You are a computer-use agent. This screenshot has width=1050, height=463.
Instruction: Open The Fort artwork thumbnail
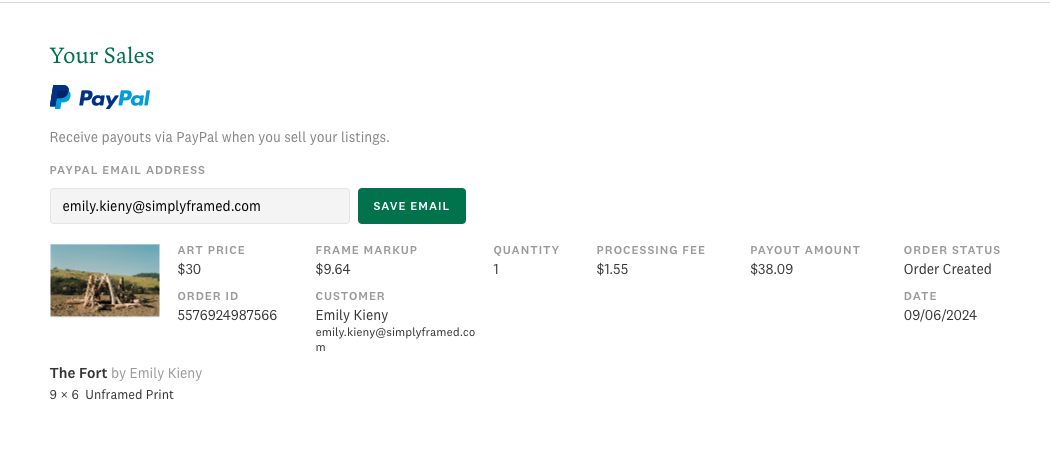[x=105, y=280]
